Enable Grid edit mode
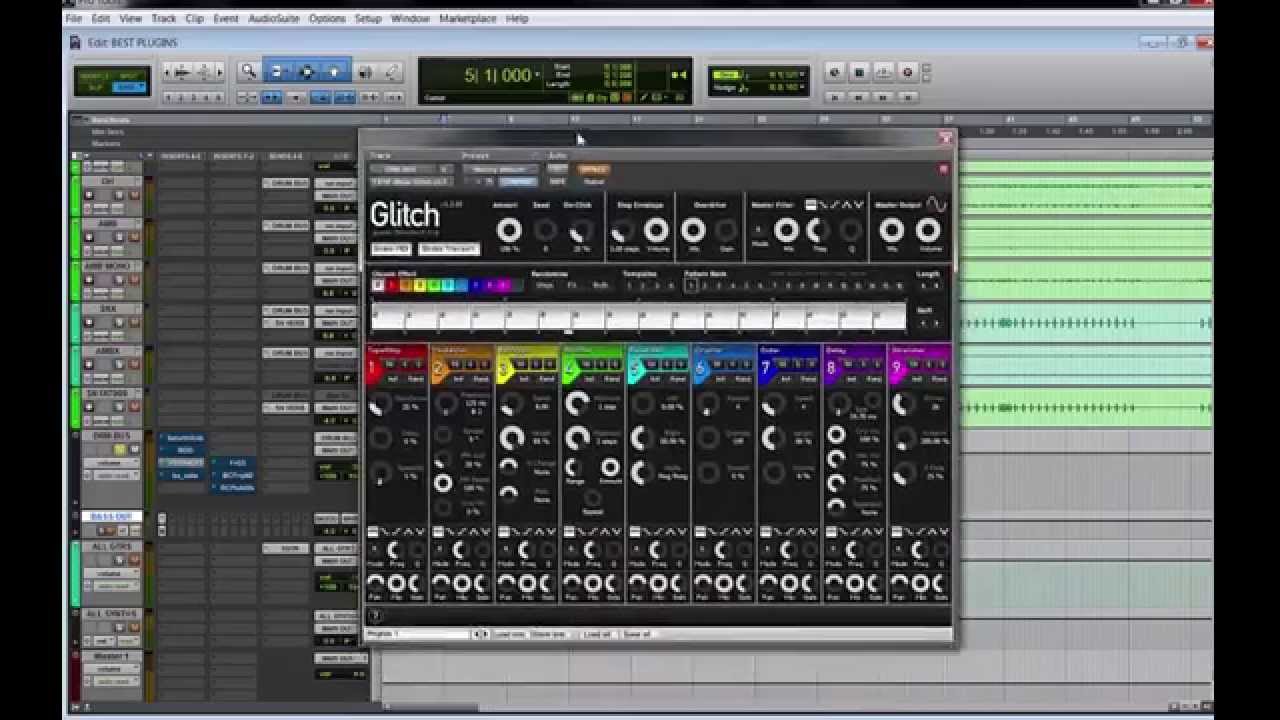The height and width of the screenshot is (720, 1280). pos(129,88)
